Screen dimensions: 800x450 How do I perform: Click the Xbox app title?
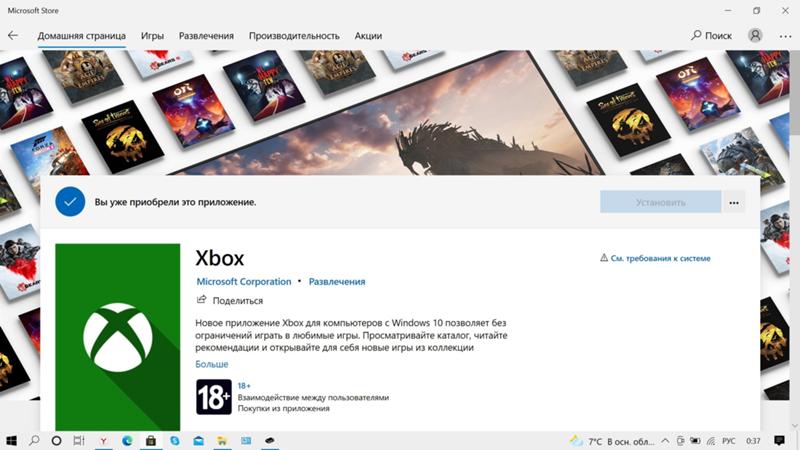(x=220, y=258)
